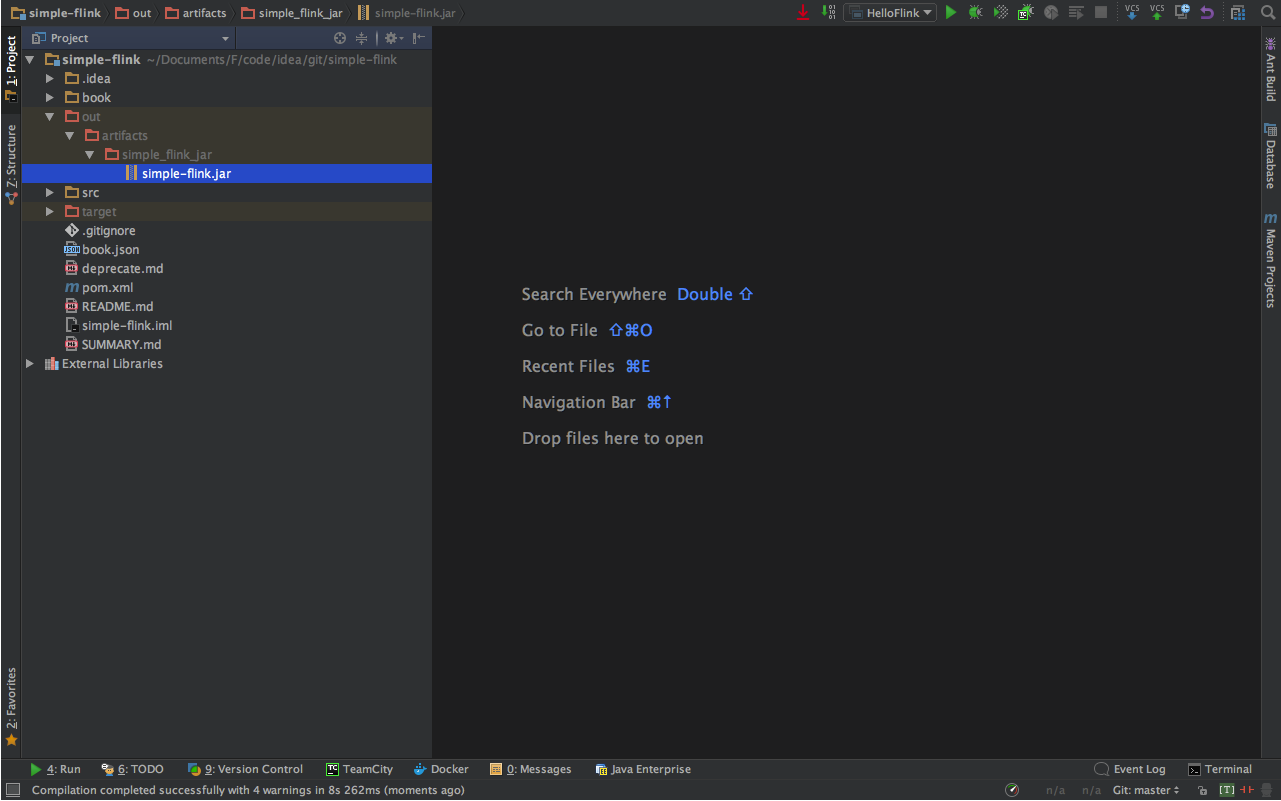This screenshot has height=801, width=1281.
Task: Open the HelloFlink run configuration dropdown
Action: tap(890, 12)
